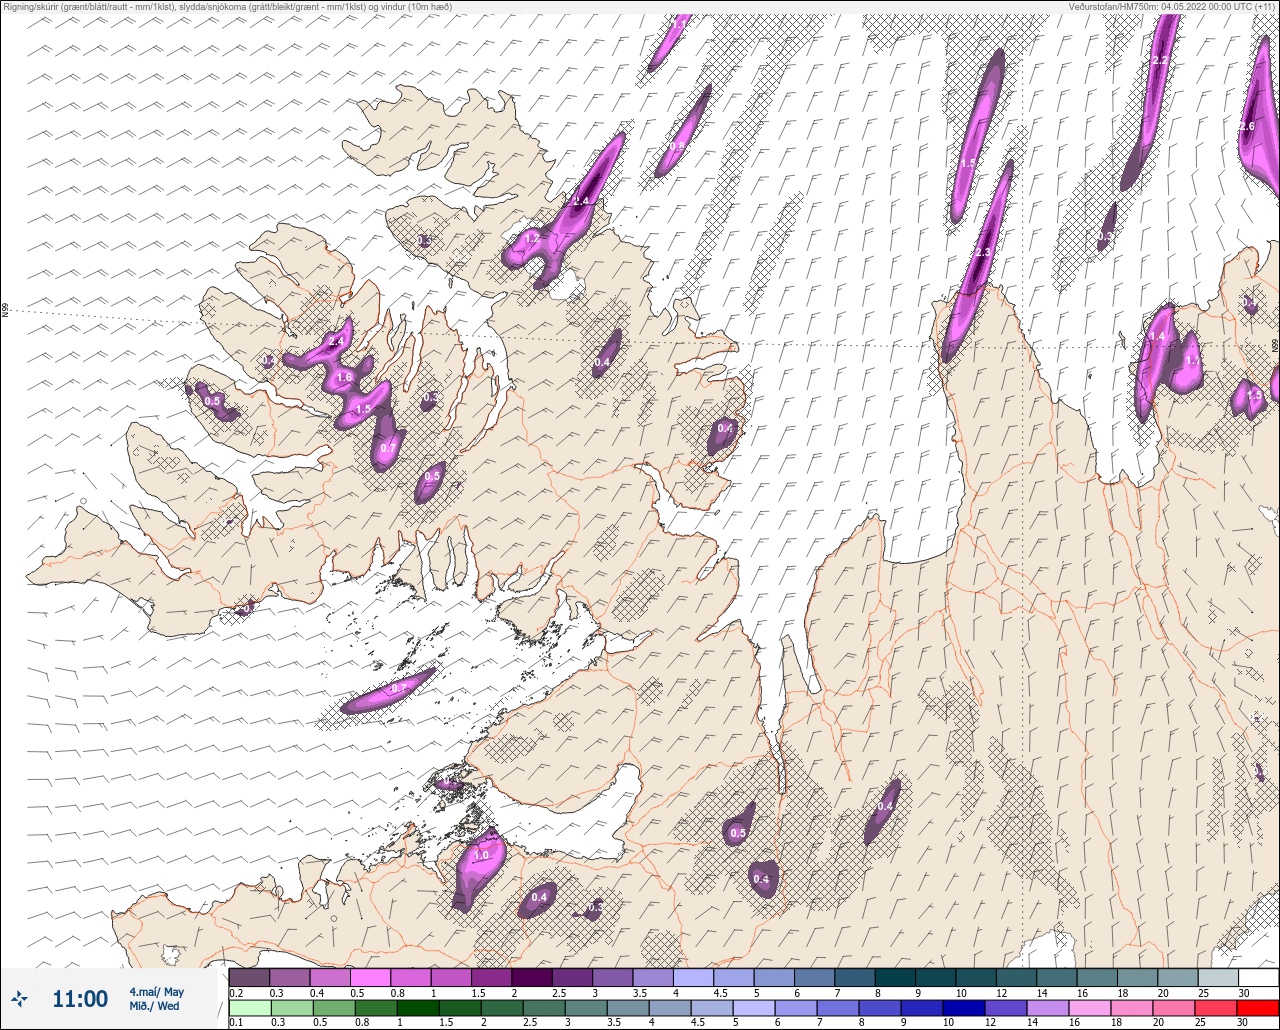
Task: Select lavender top legend swatch at 4
Action: (693, 977)
